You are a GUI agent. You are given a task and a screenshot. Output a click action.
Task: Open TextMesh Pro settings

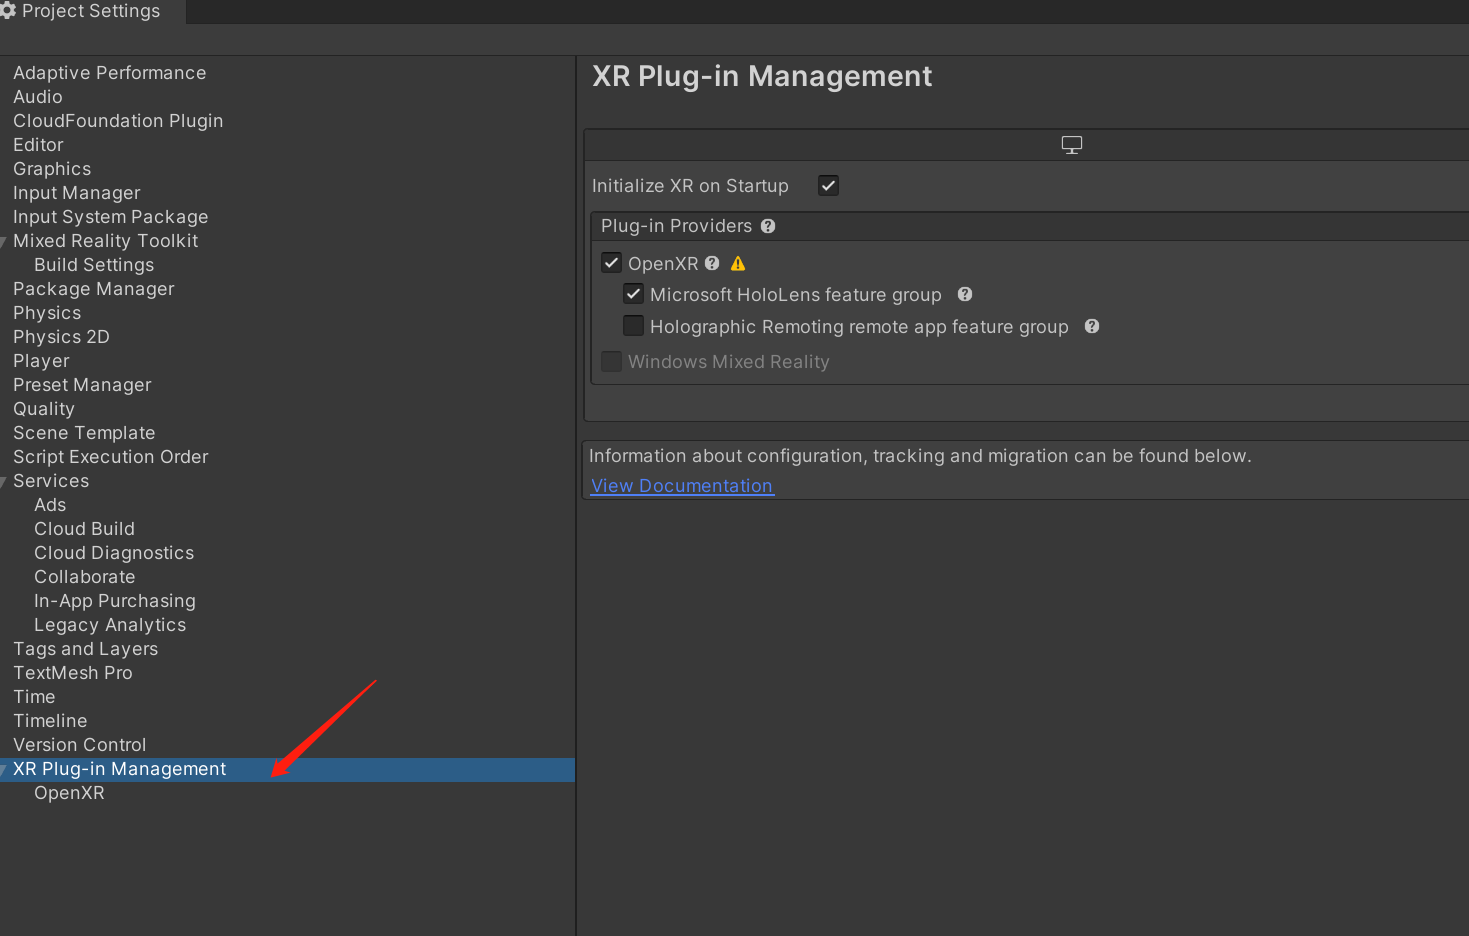pos(73,673)
